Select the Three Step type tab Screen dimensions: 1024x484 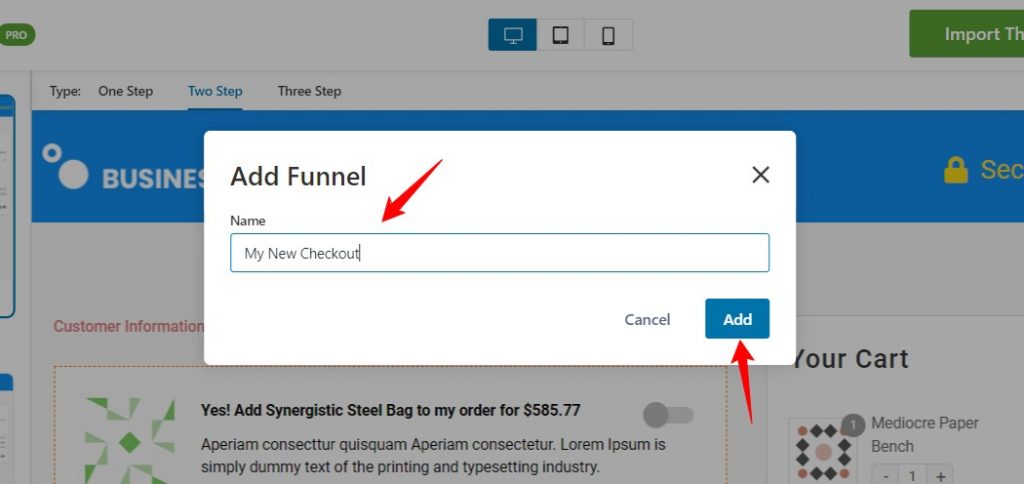309,91
